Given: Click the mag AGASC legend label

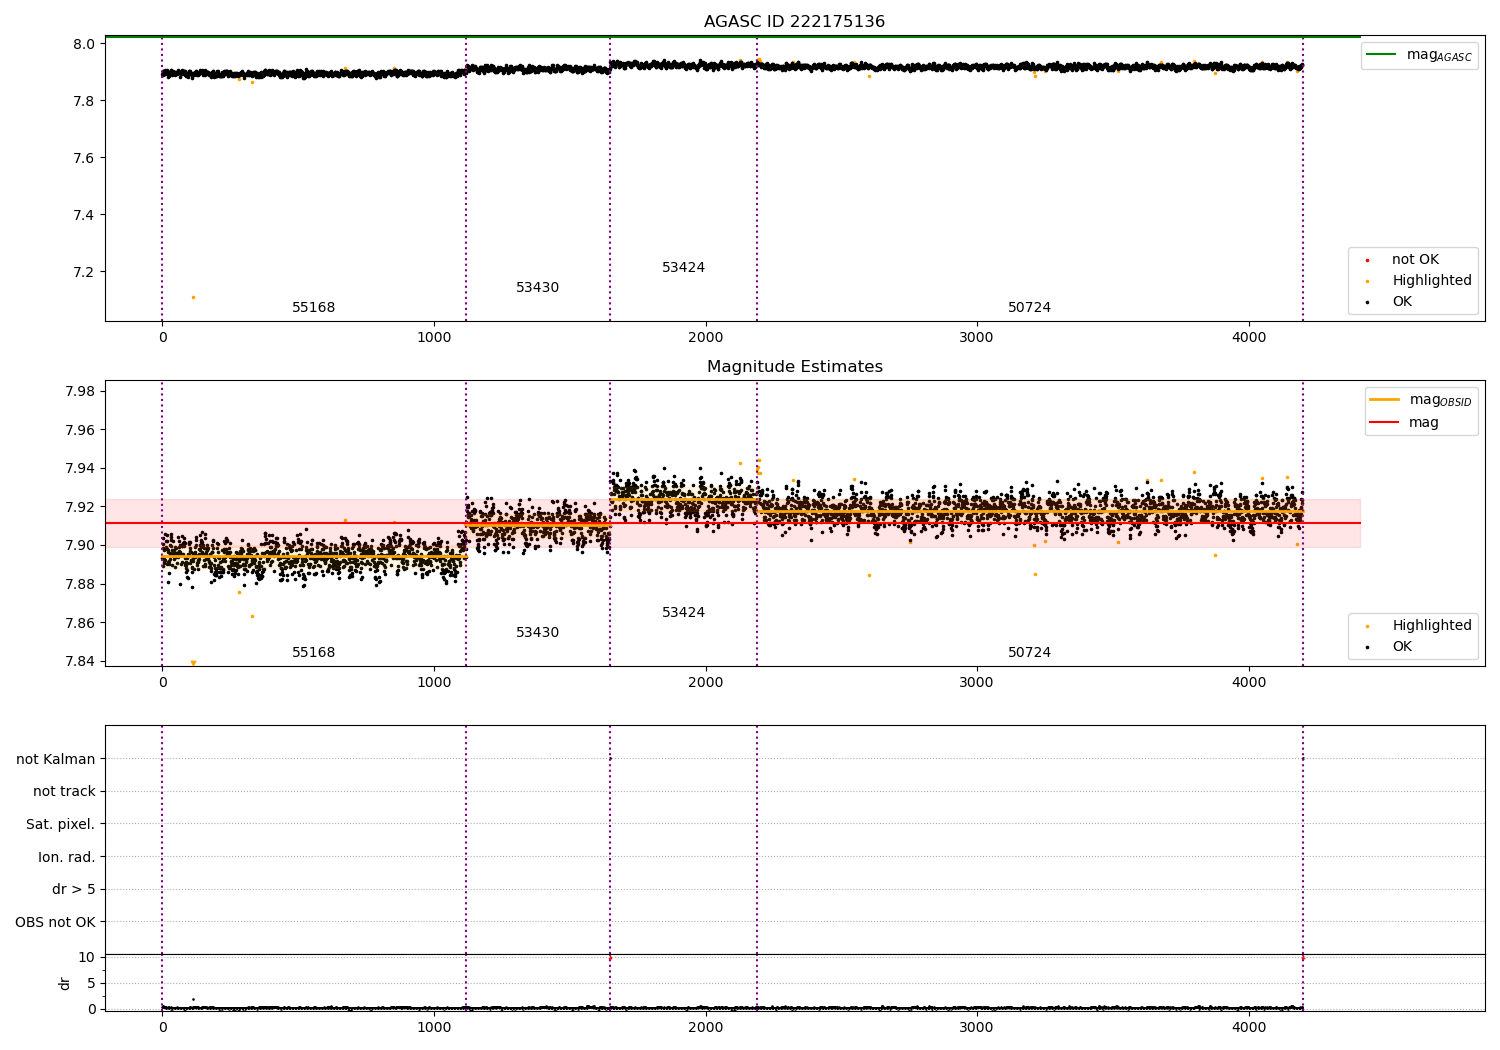Looking at the screenshot, I should tap(1439, 55).
